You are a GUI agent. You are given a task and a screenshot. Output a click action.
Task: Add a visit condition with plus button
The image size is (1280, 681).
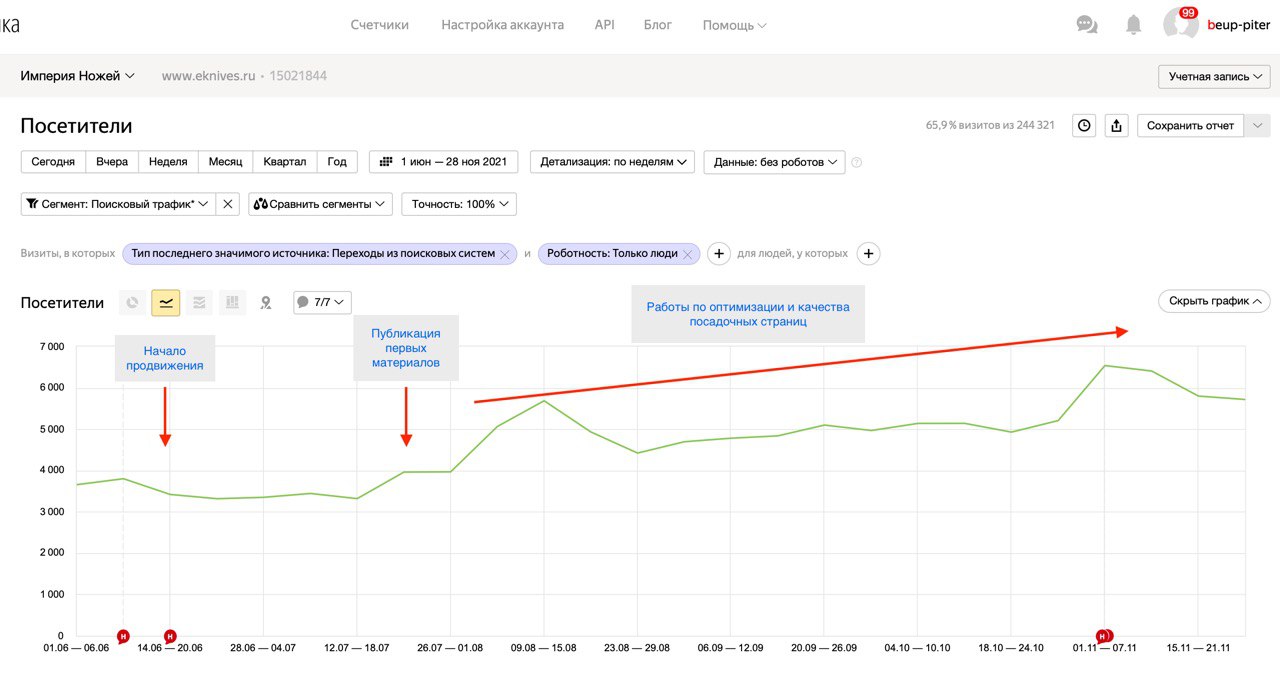(718, 254)
